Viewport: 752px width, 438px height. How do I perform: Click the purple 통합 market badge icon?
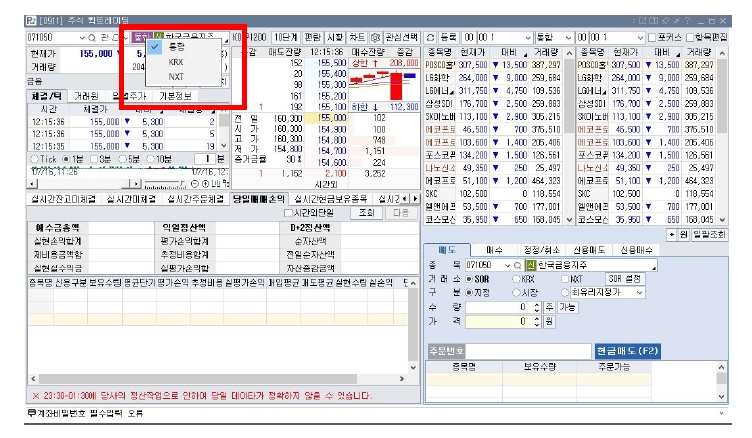point(141,37)
